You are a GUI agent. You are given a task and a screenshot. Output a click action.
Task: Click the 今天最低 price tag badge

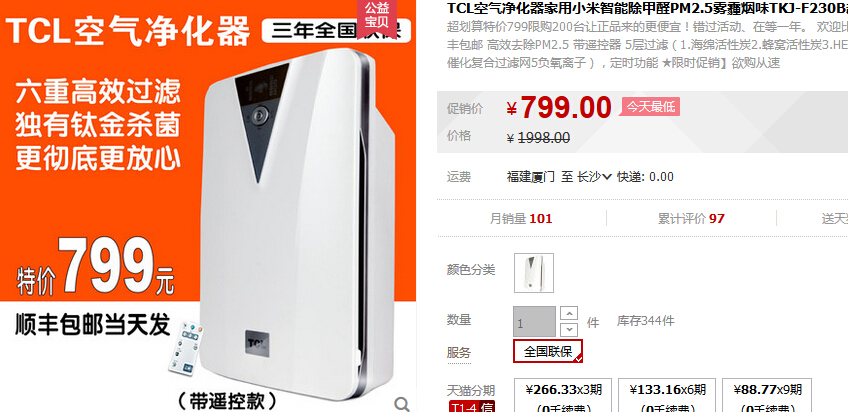click(x=651, y=107)
